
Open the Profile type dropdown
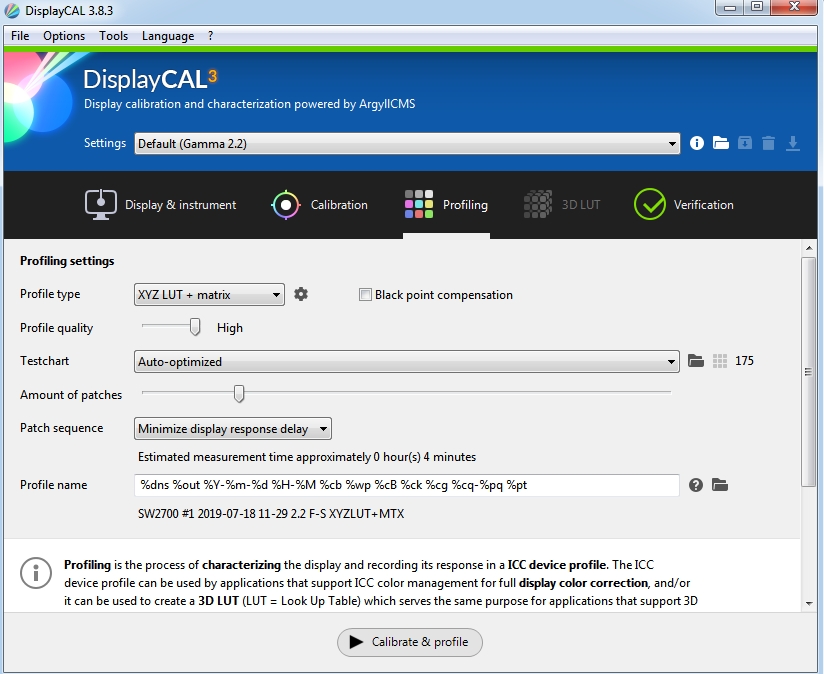click(209, 295)
